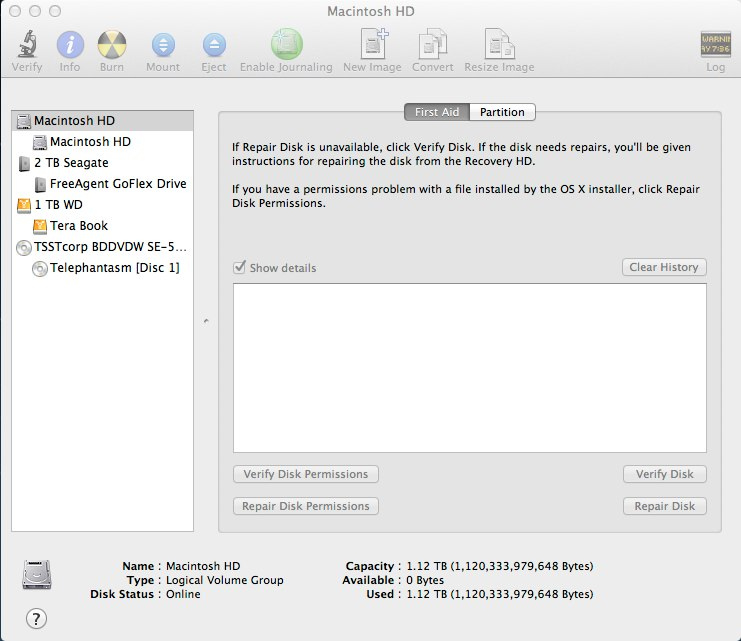
Task: Select the indented Macintosh HD volume
Action: click(x=103, y=142)
